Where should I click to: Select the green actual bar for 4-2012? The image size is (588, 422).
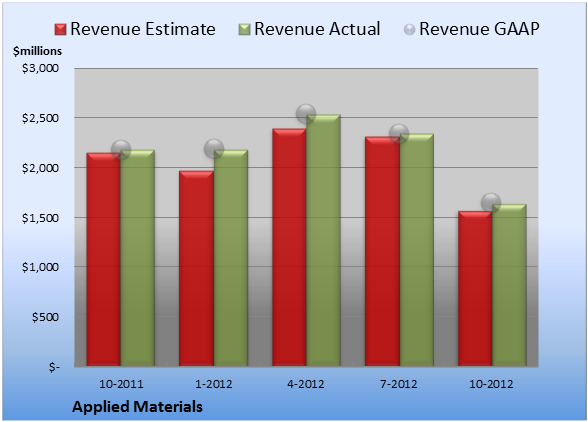tap(323, 240)
